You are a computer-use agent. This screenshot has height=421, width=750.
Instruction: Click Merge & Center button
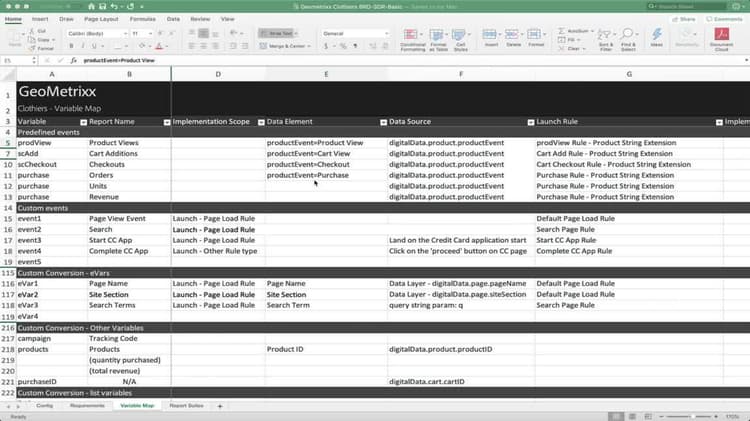pyautogui.click(x=284, y=46)
